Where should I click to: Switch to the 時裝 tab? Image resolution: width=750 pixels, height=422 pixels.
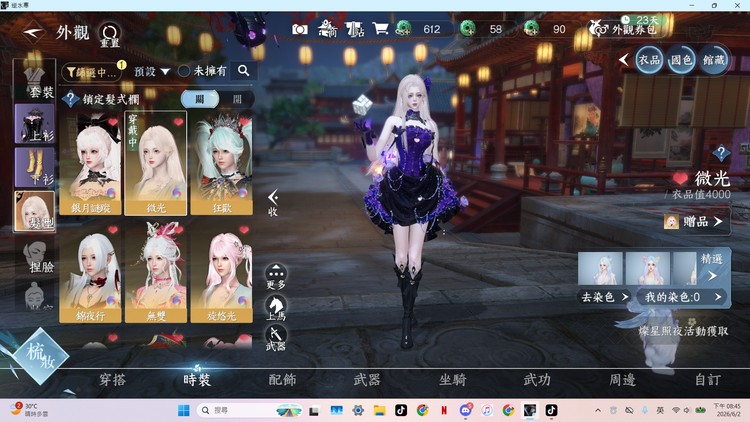(197, 380)
